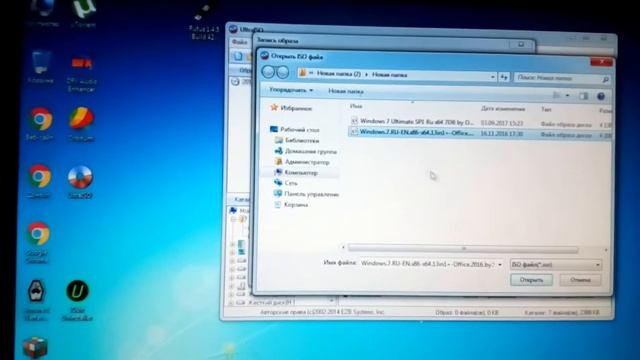This screenshot has height=360, width=640.
Task: Select Компьютер in the navigation pane
Action: (x=297, y=173)
